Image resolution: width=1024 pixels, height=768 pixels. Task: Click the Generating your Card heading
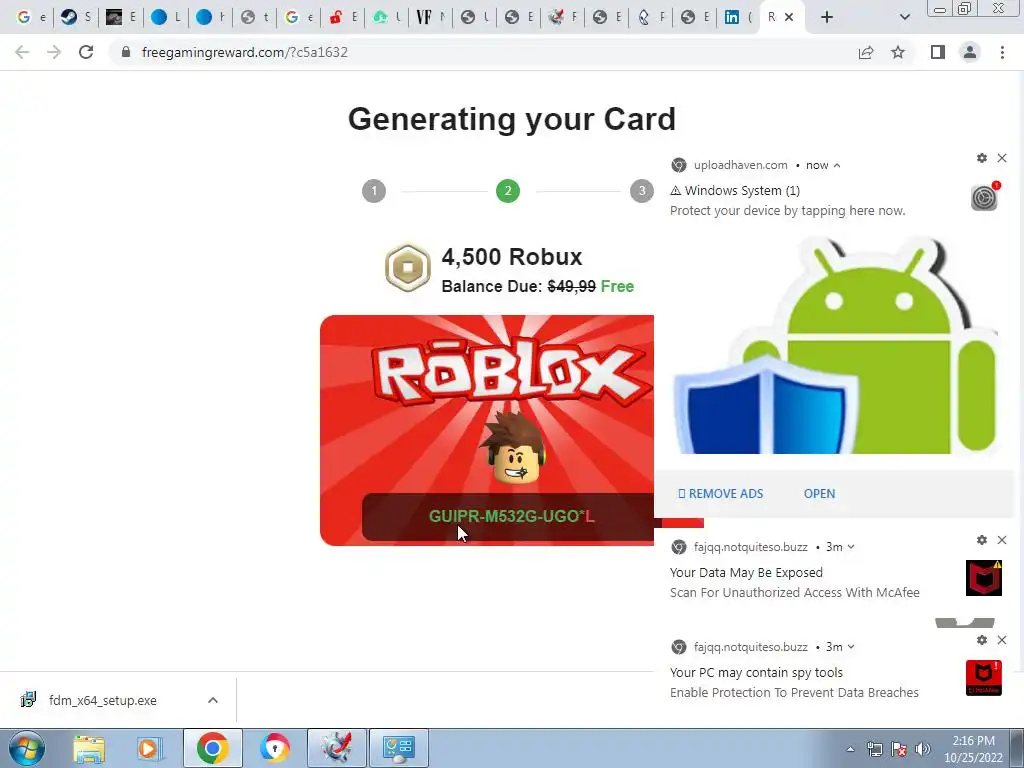click(511, 119)
